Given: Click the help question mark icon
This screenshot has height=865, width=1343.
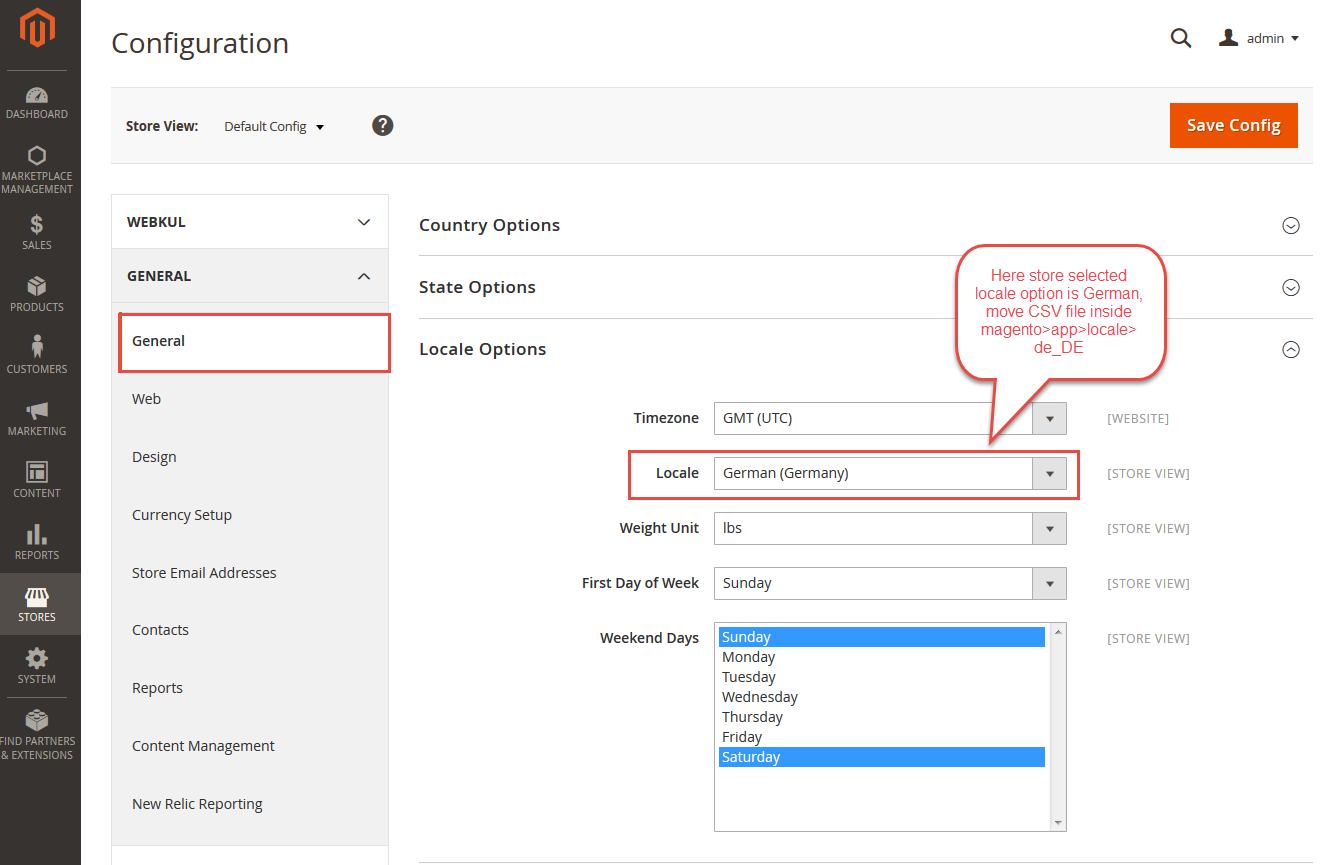Looking at the screenshot, I should [382, 125].
